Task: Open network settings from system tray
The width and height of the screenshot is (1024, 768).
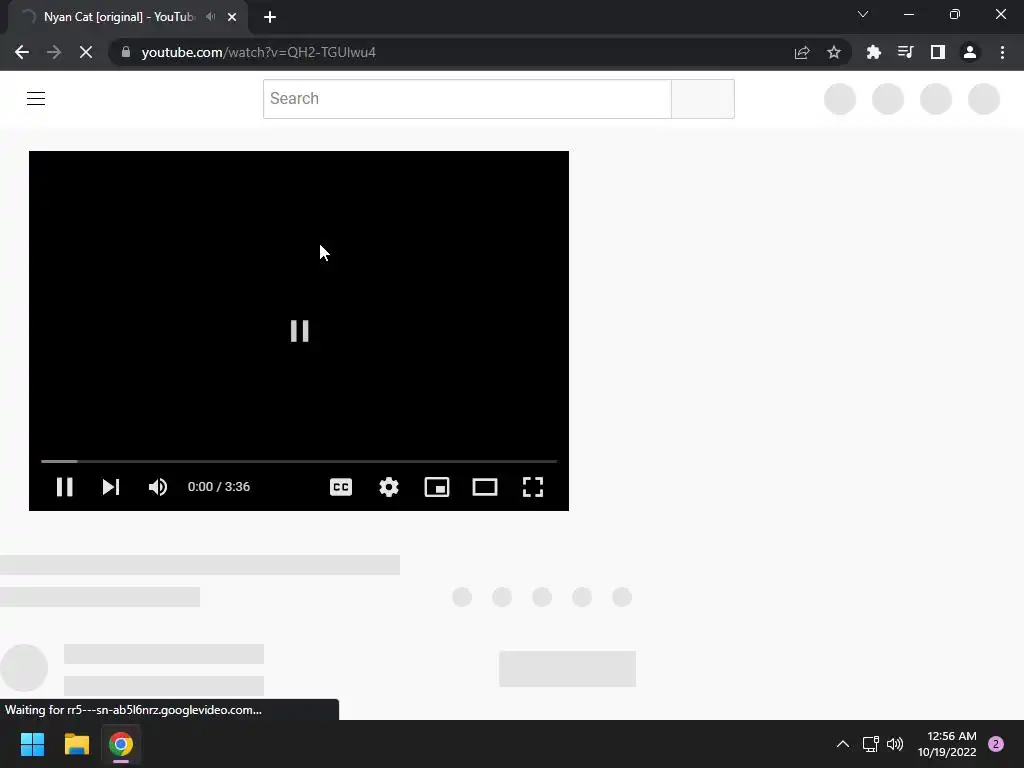Action: (x=871, y=744)
